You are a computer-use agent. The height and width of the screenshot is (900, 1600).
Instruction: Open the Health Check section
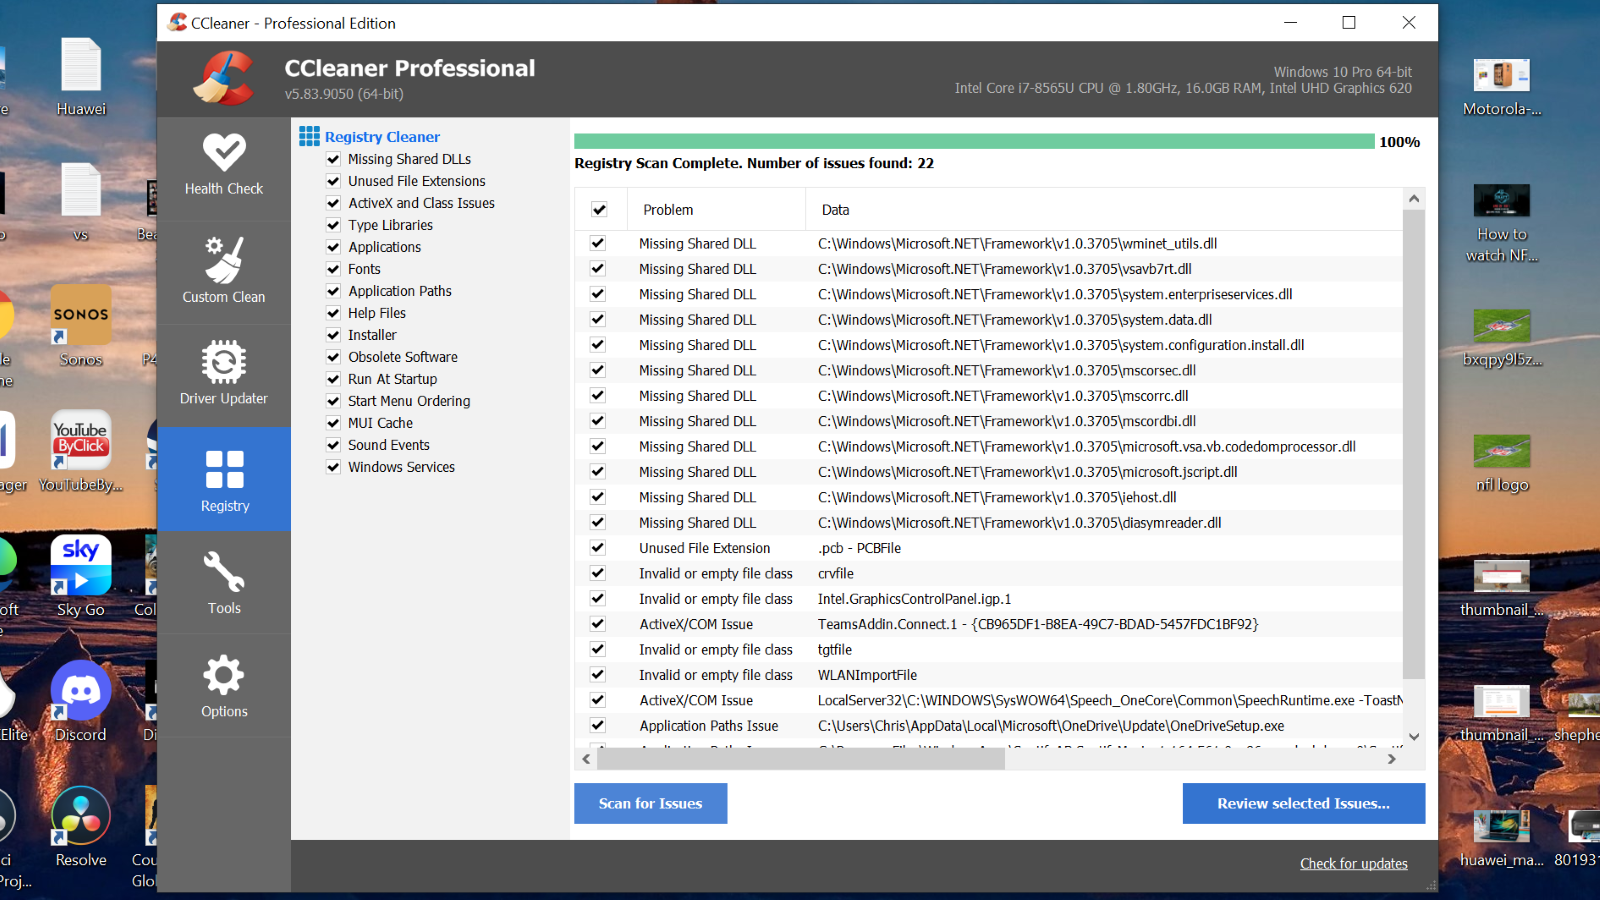[224, 165]
